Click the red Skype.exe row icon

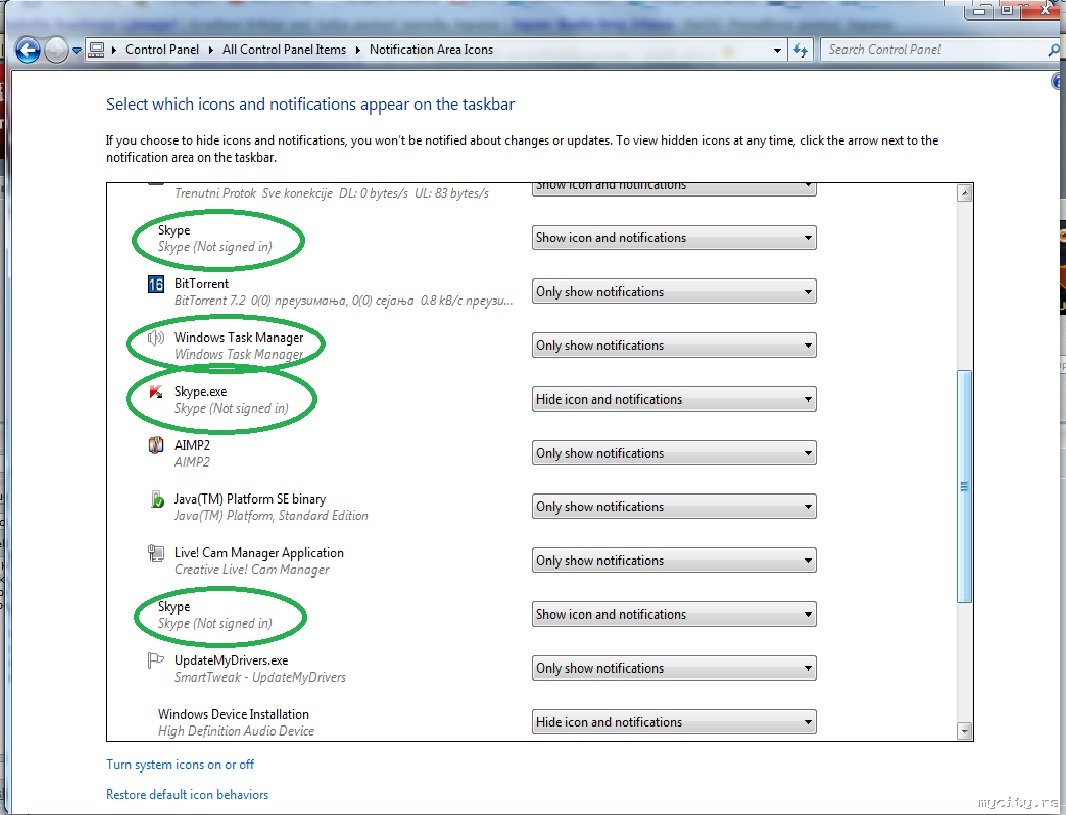pos(156,392)
